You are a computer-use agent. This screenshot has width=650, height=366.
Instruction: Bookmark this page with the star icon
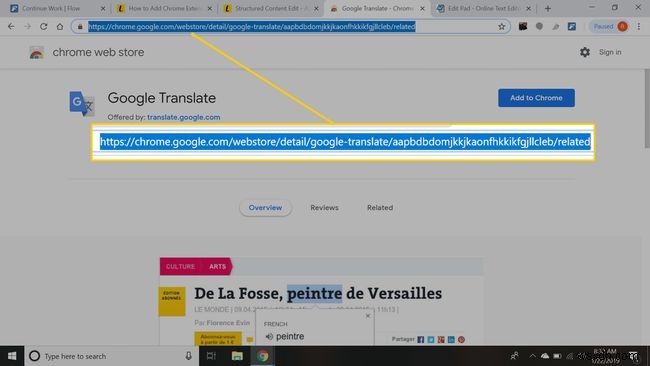pyautogui.click(x=502, y=27)
